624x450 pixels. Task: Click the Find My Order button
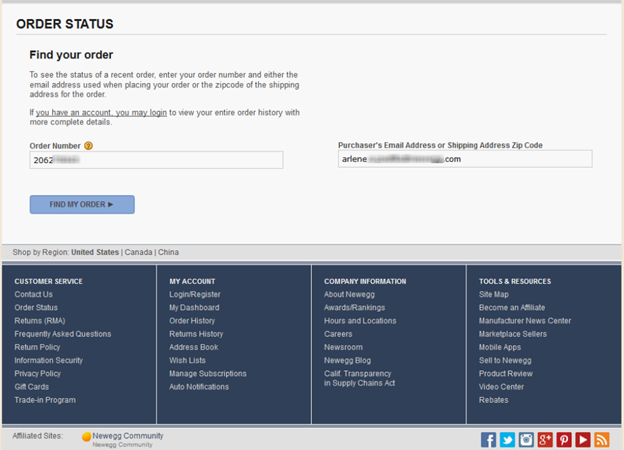pos(82,205)
